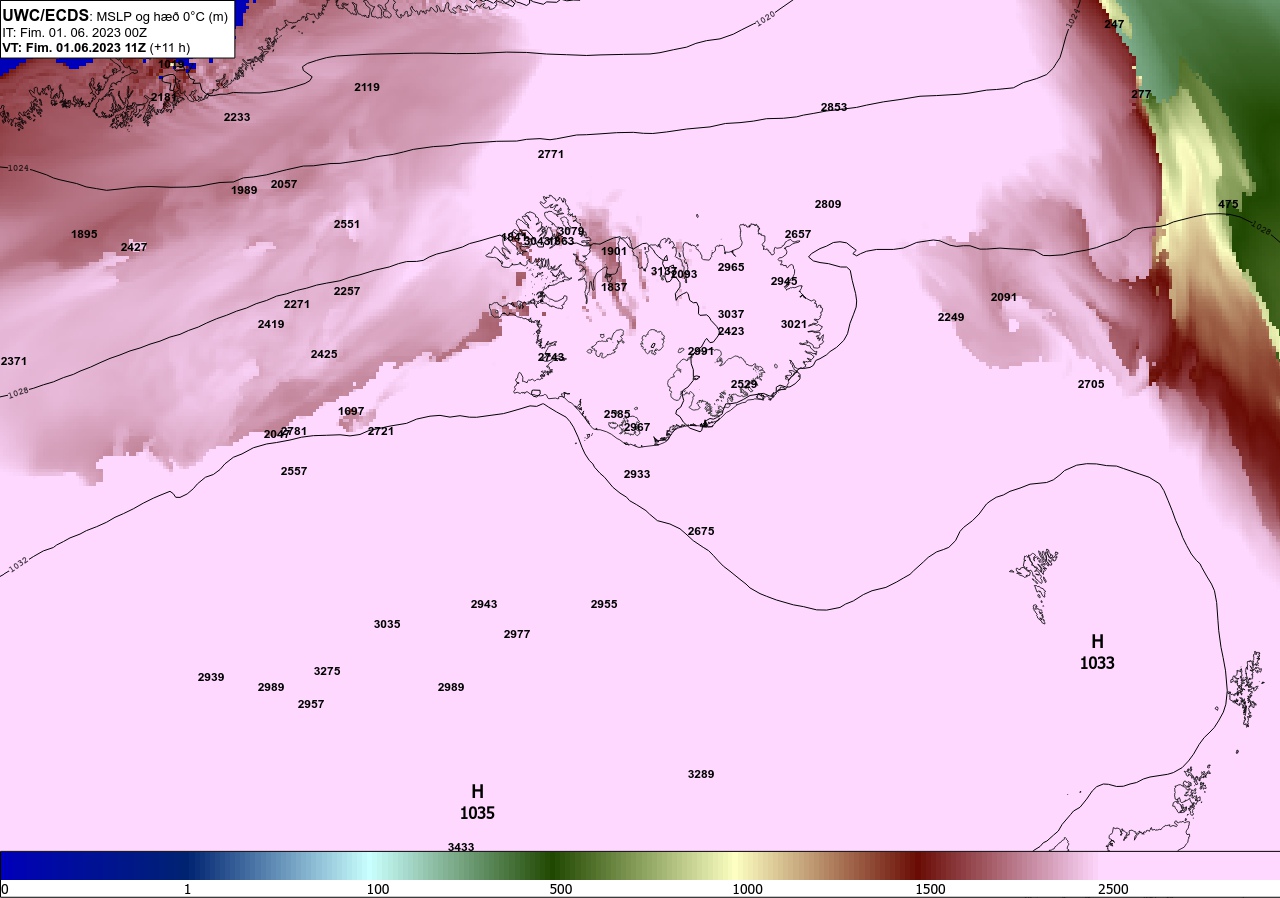Click the value 2419 on the map
The width and height of the screenshot is (1280, 898).
point(271,324)
